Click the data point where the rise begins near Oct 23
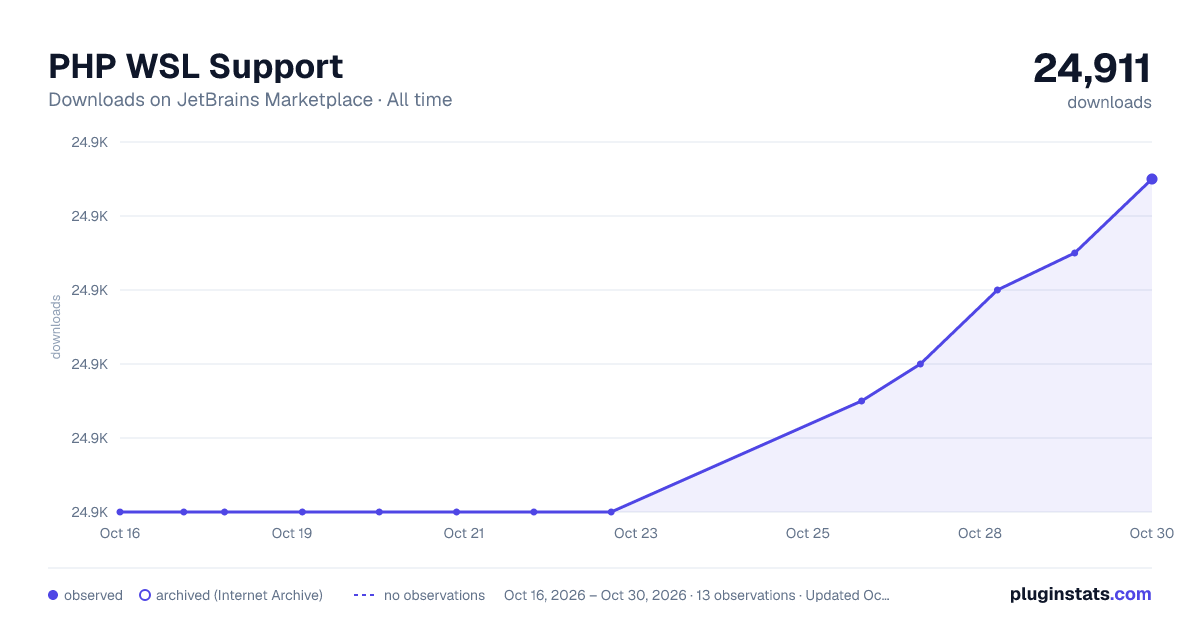This screenshot has width=1200, height=630. tap(611, 512)
